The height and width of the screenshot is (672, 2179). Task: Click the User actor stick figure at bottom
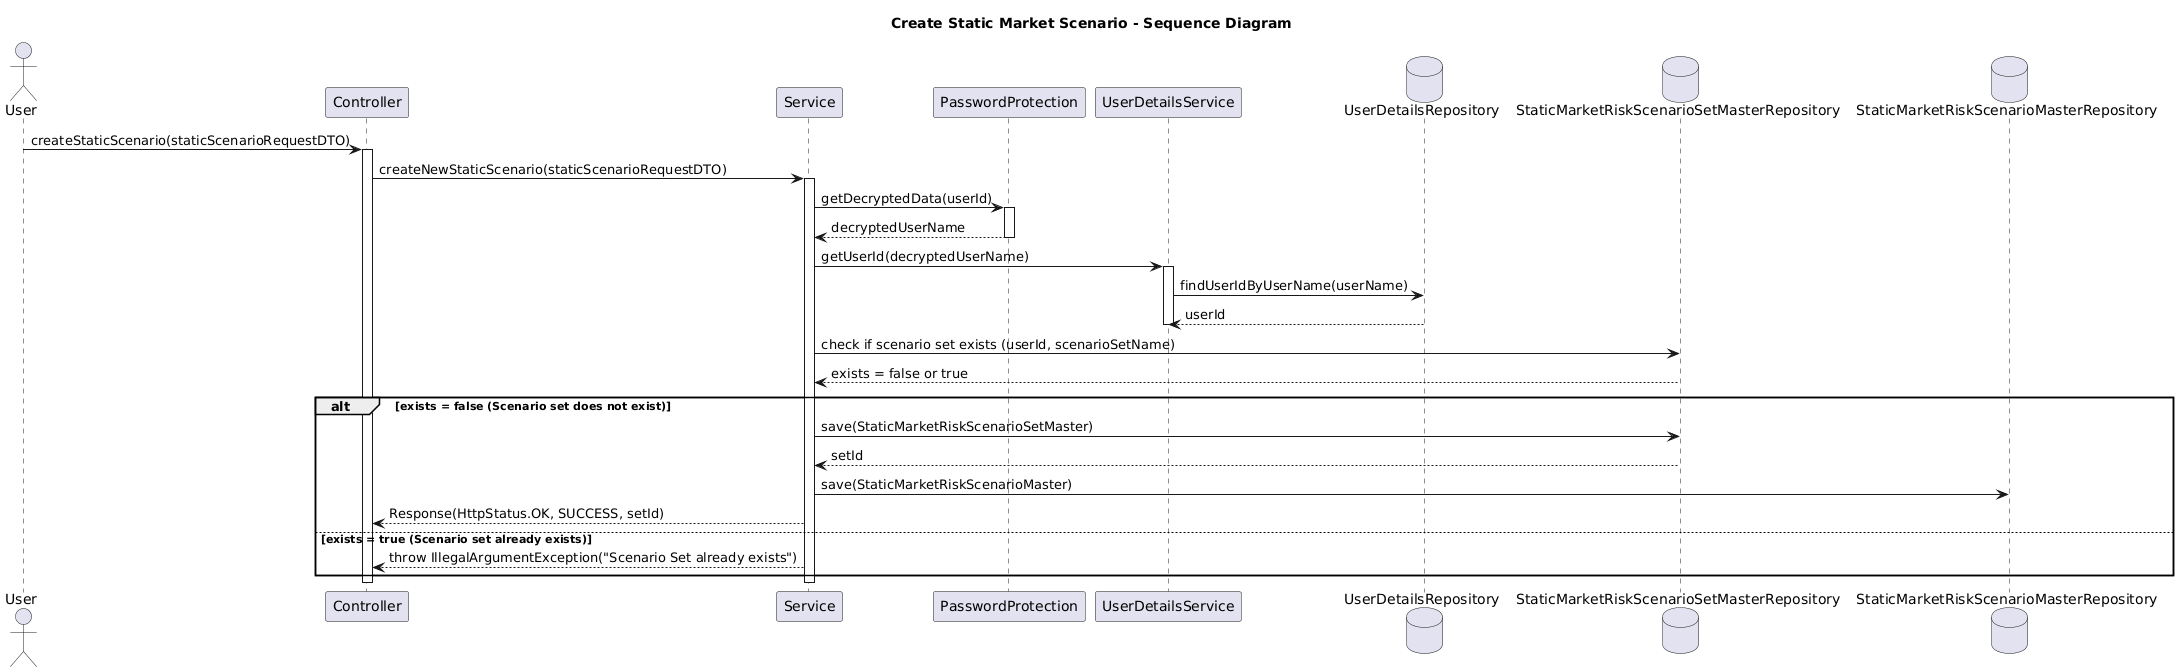pyautogui.click(x=22, y=635)
